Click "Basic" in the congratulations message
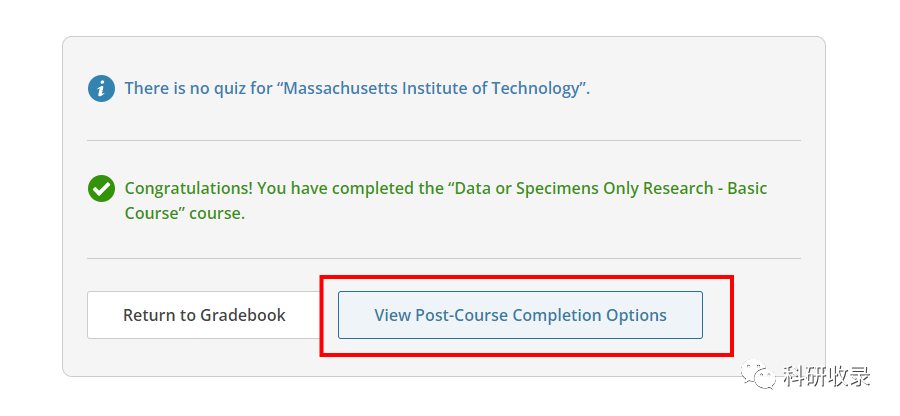This screenshot has width=900, height=416. (745, 188)
